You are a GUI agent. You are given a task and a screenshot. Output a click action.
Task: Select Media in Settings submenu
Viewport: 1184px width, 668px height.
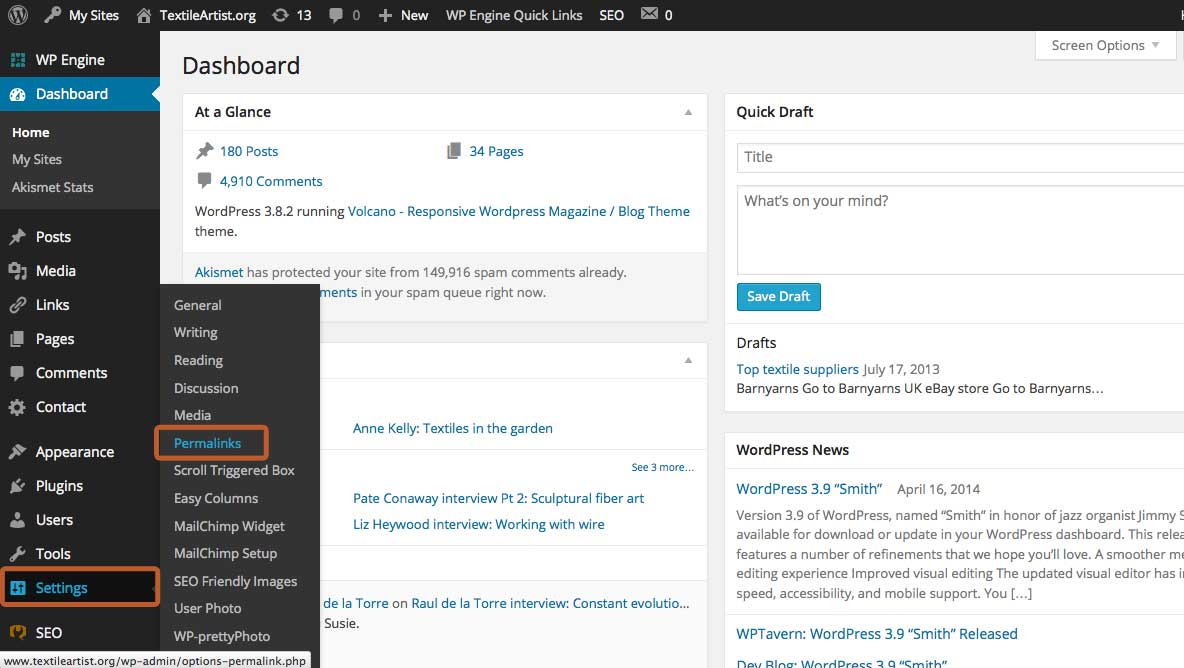point(193,415)
